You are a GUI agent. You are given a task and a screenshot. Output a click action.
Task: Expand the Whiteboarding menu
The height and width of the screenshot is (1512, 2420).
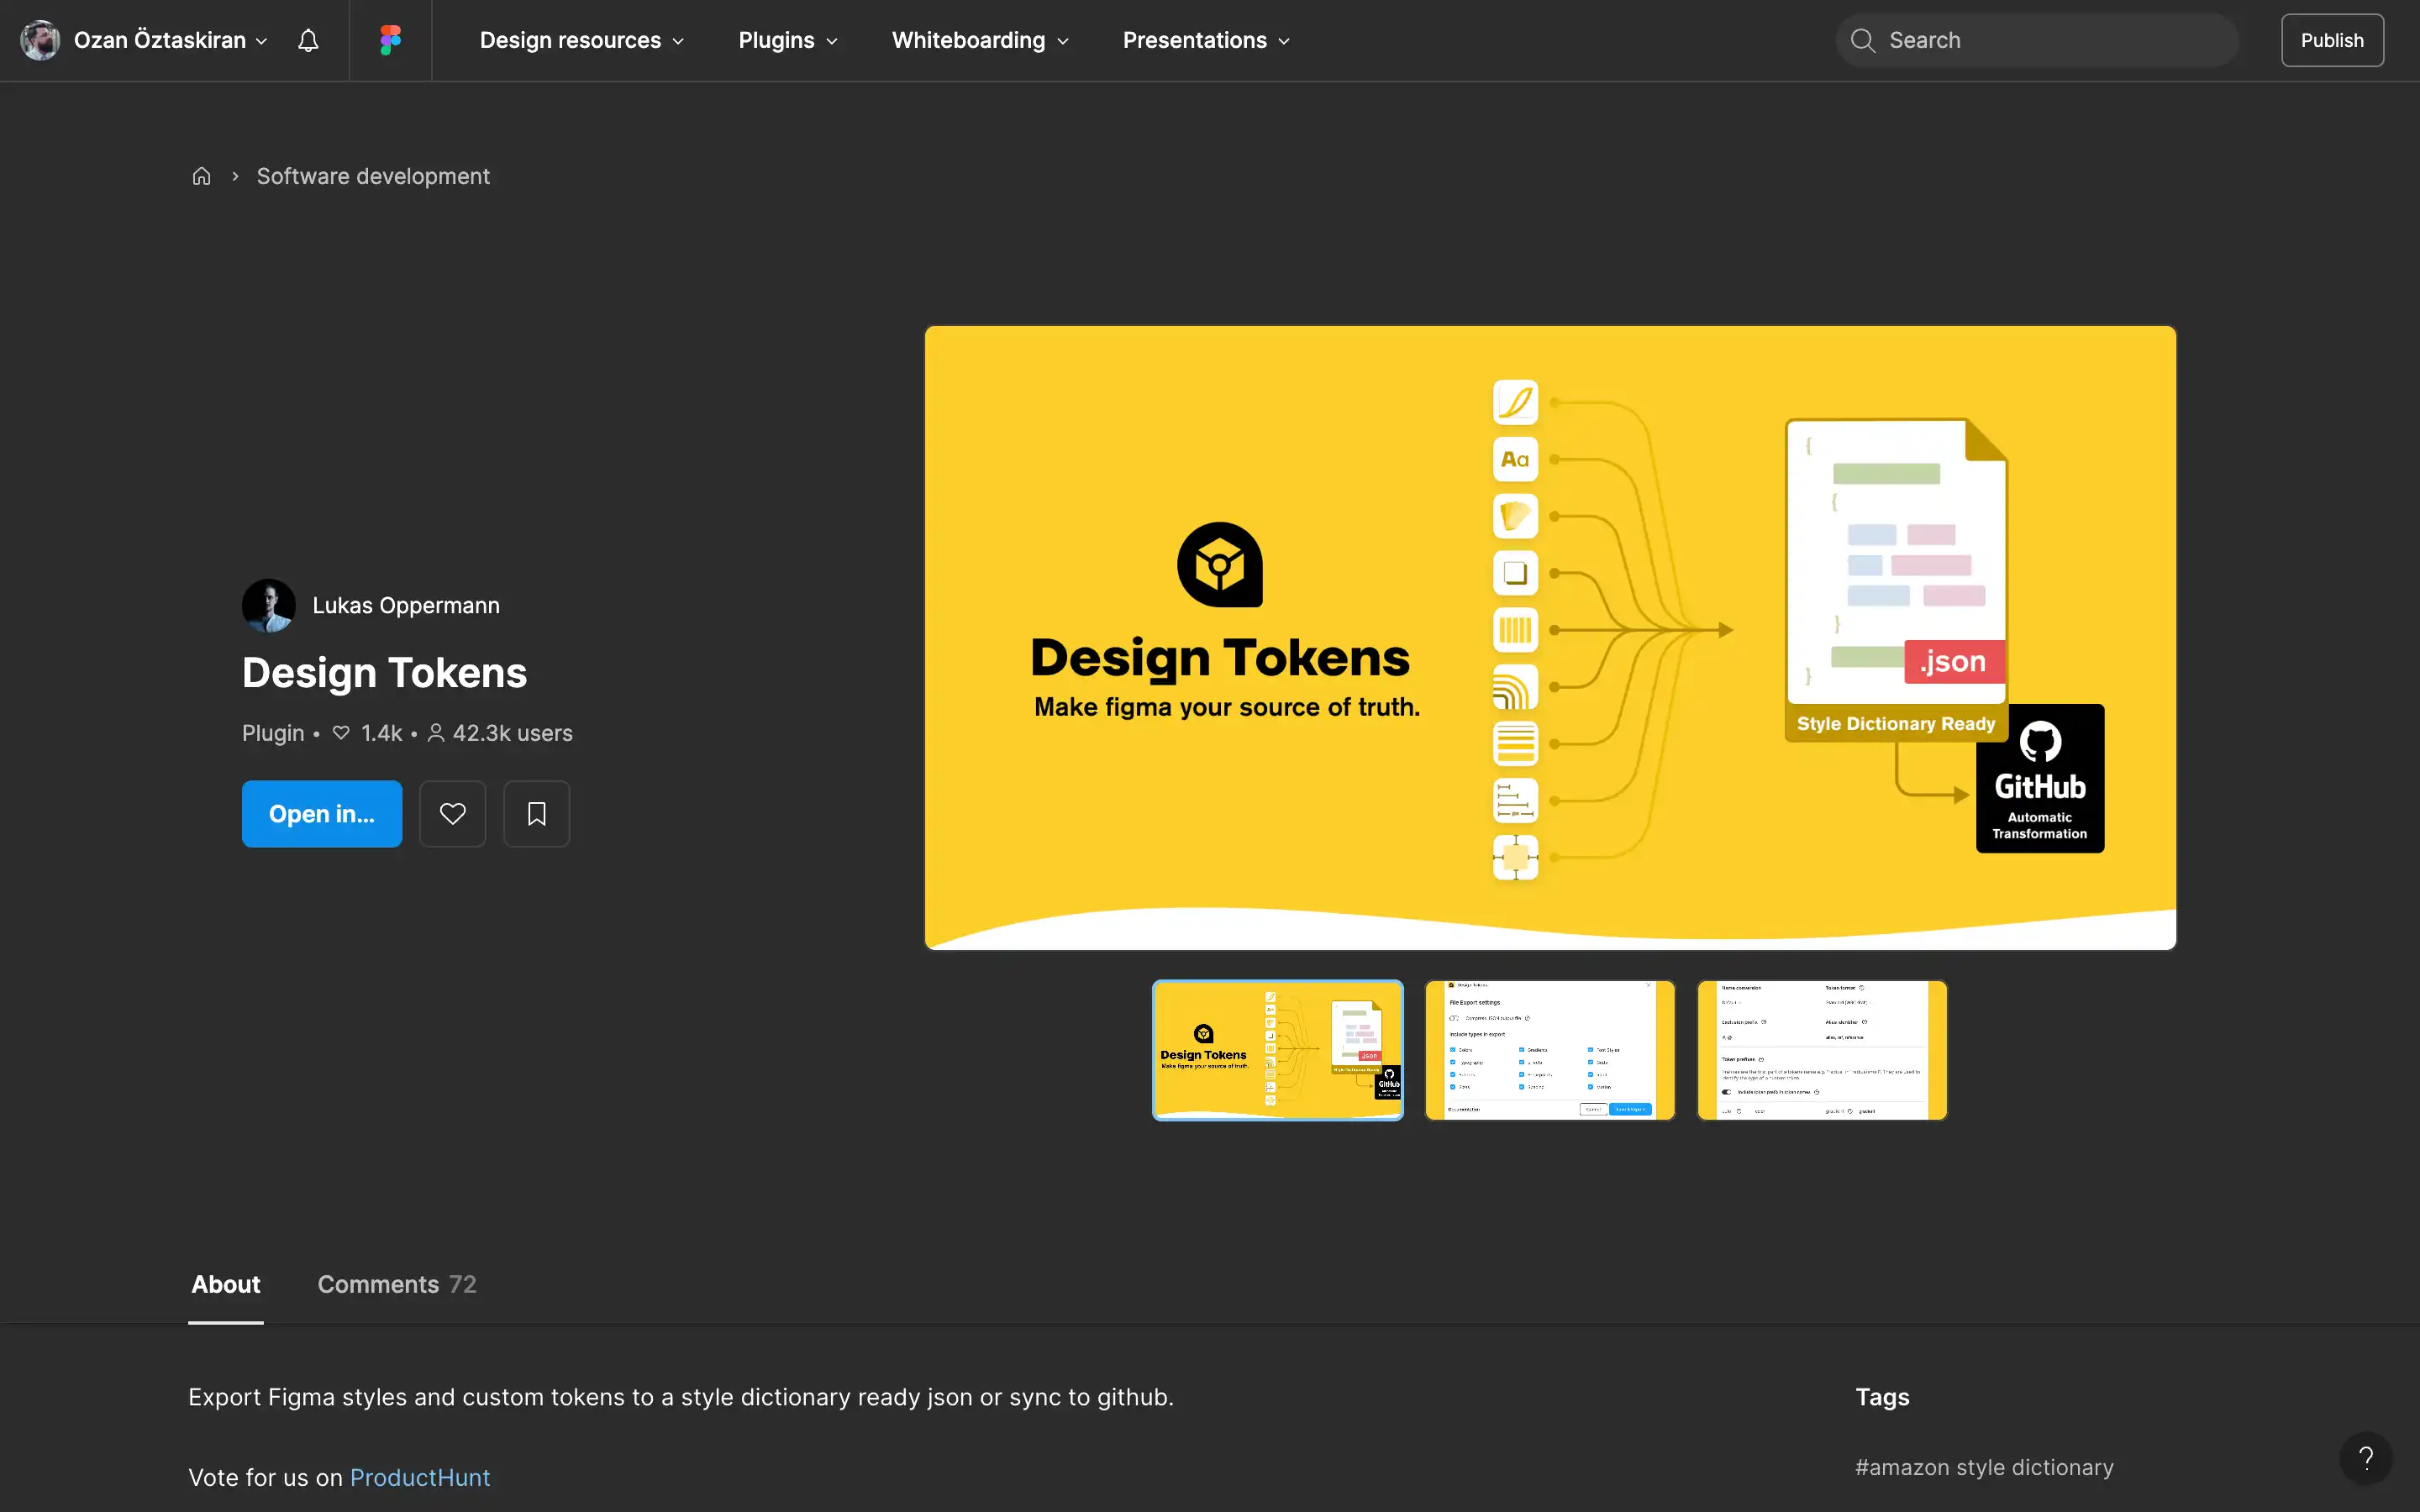(980, 40)
